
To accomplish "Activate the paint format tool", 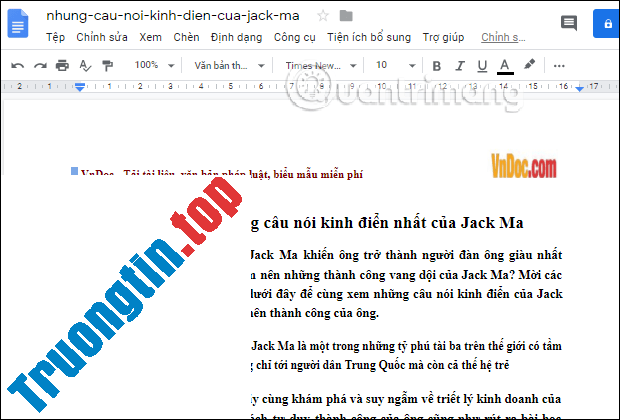I will (107, 66).
